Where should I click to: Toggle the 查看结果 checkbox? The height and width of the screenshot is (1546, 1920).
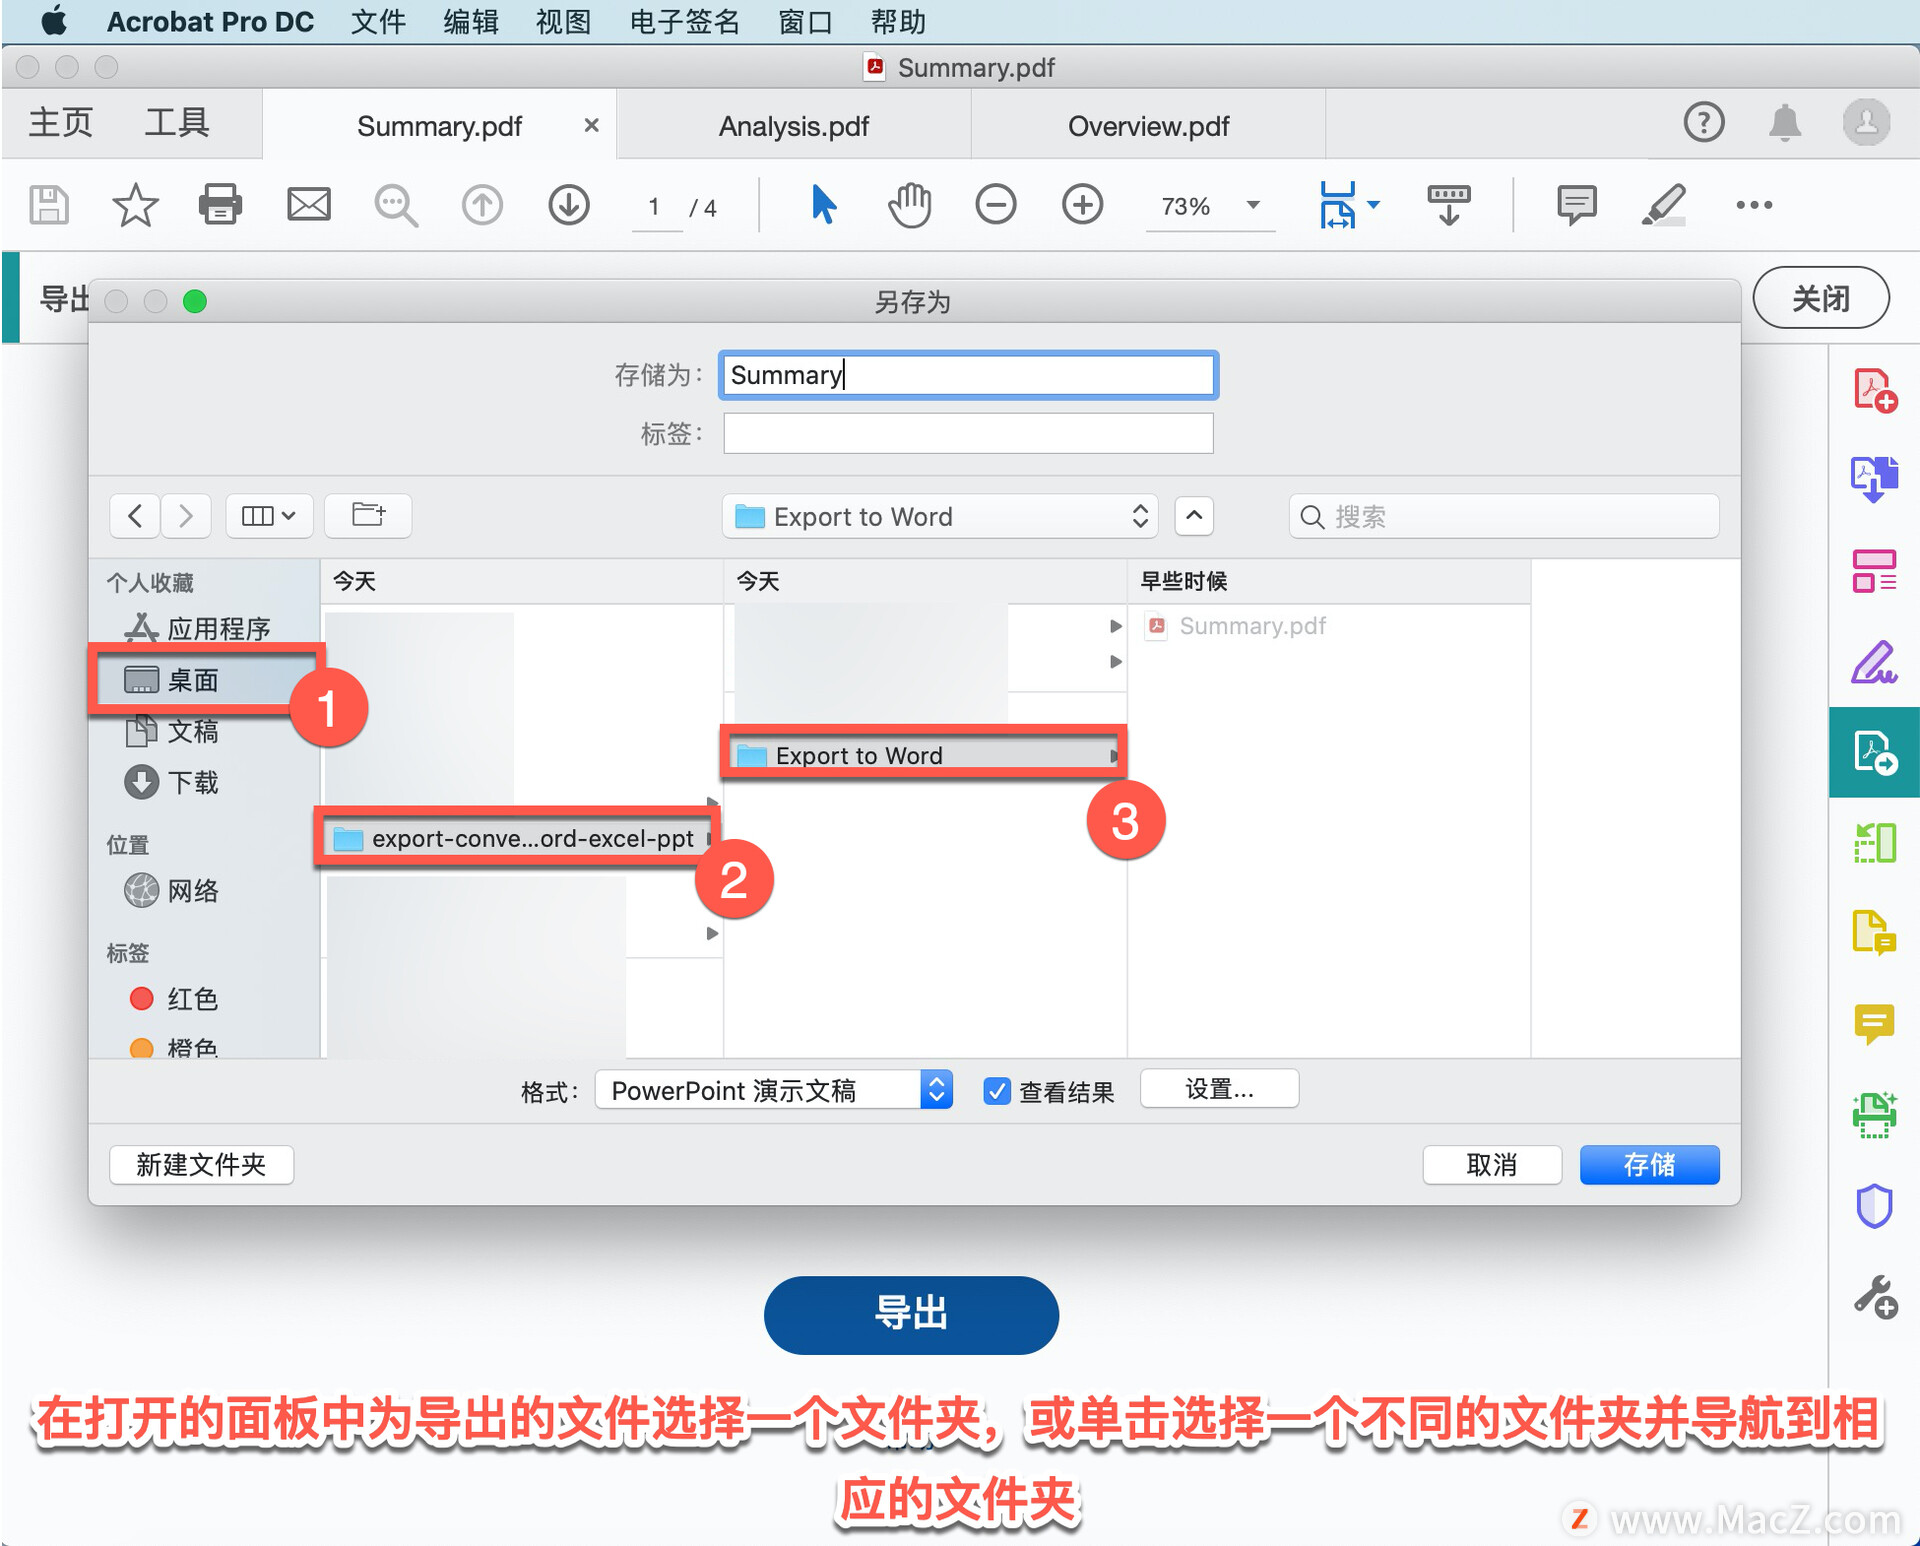996,1091
